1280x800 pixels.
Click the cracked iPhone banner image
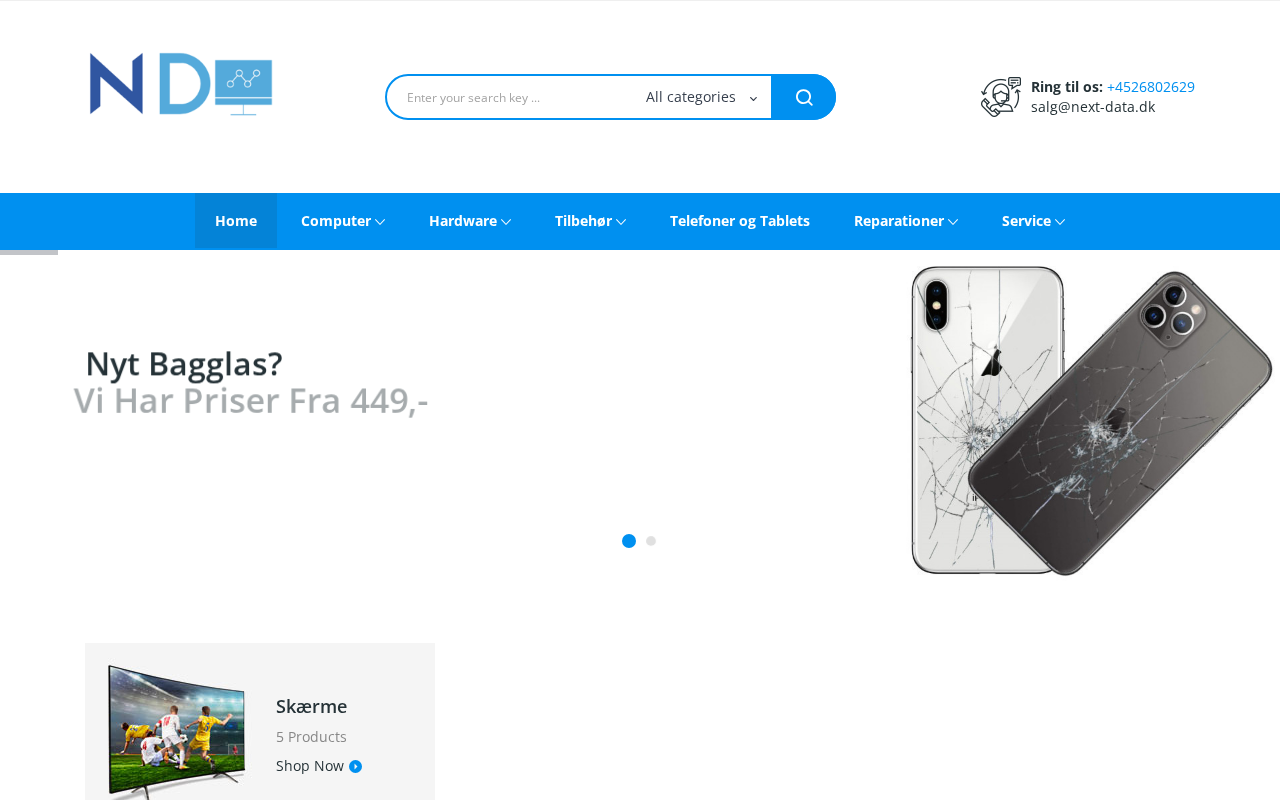coord(1091,421)
